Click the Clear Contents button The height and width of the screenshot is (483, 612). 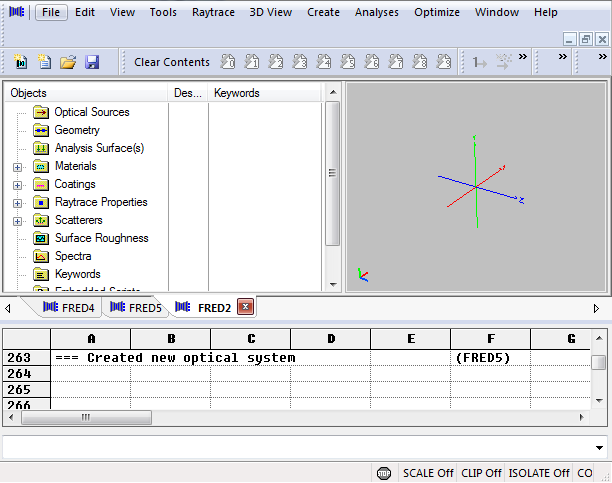tap(172, 62)
